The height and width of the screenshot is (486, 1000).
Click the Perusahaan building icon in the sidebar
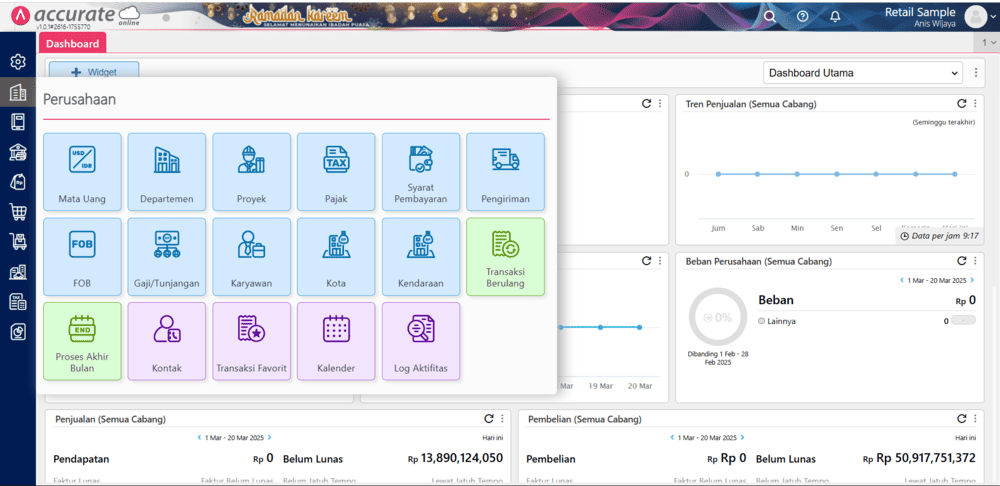[18, 92]
